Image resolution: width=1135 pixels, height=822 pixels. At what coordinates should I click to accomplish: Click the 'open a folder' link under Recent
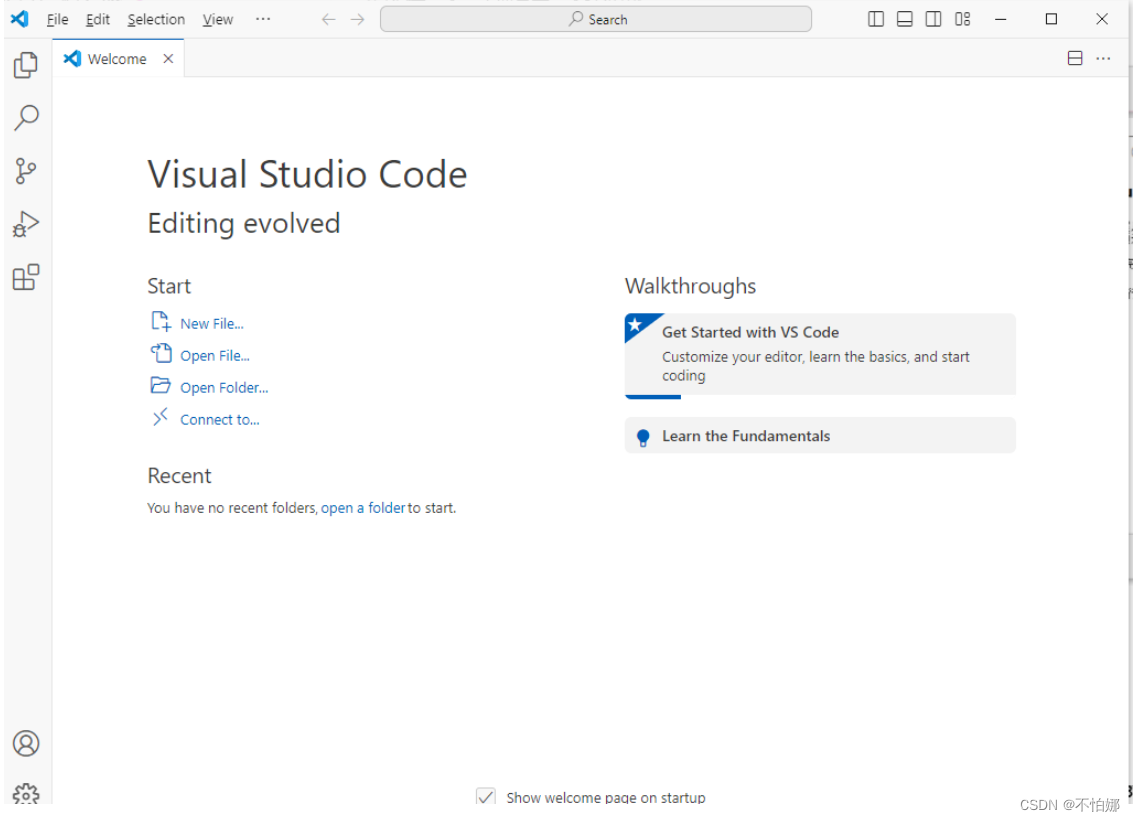363,508
